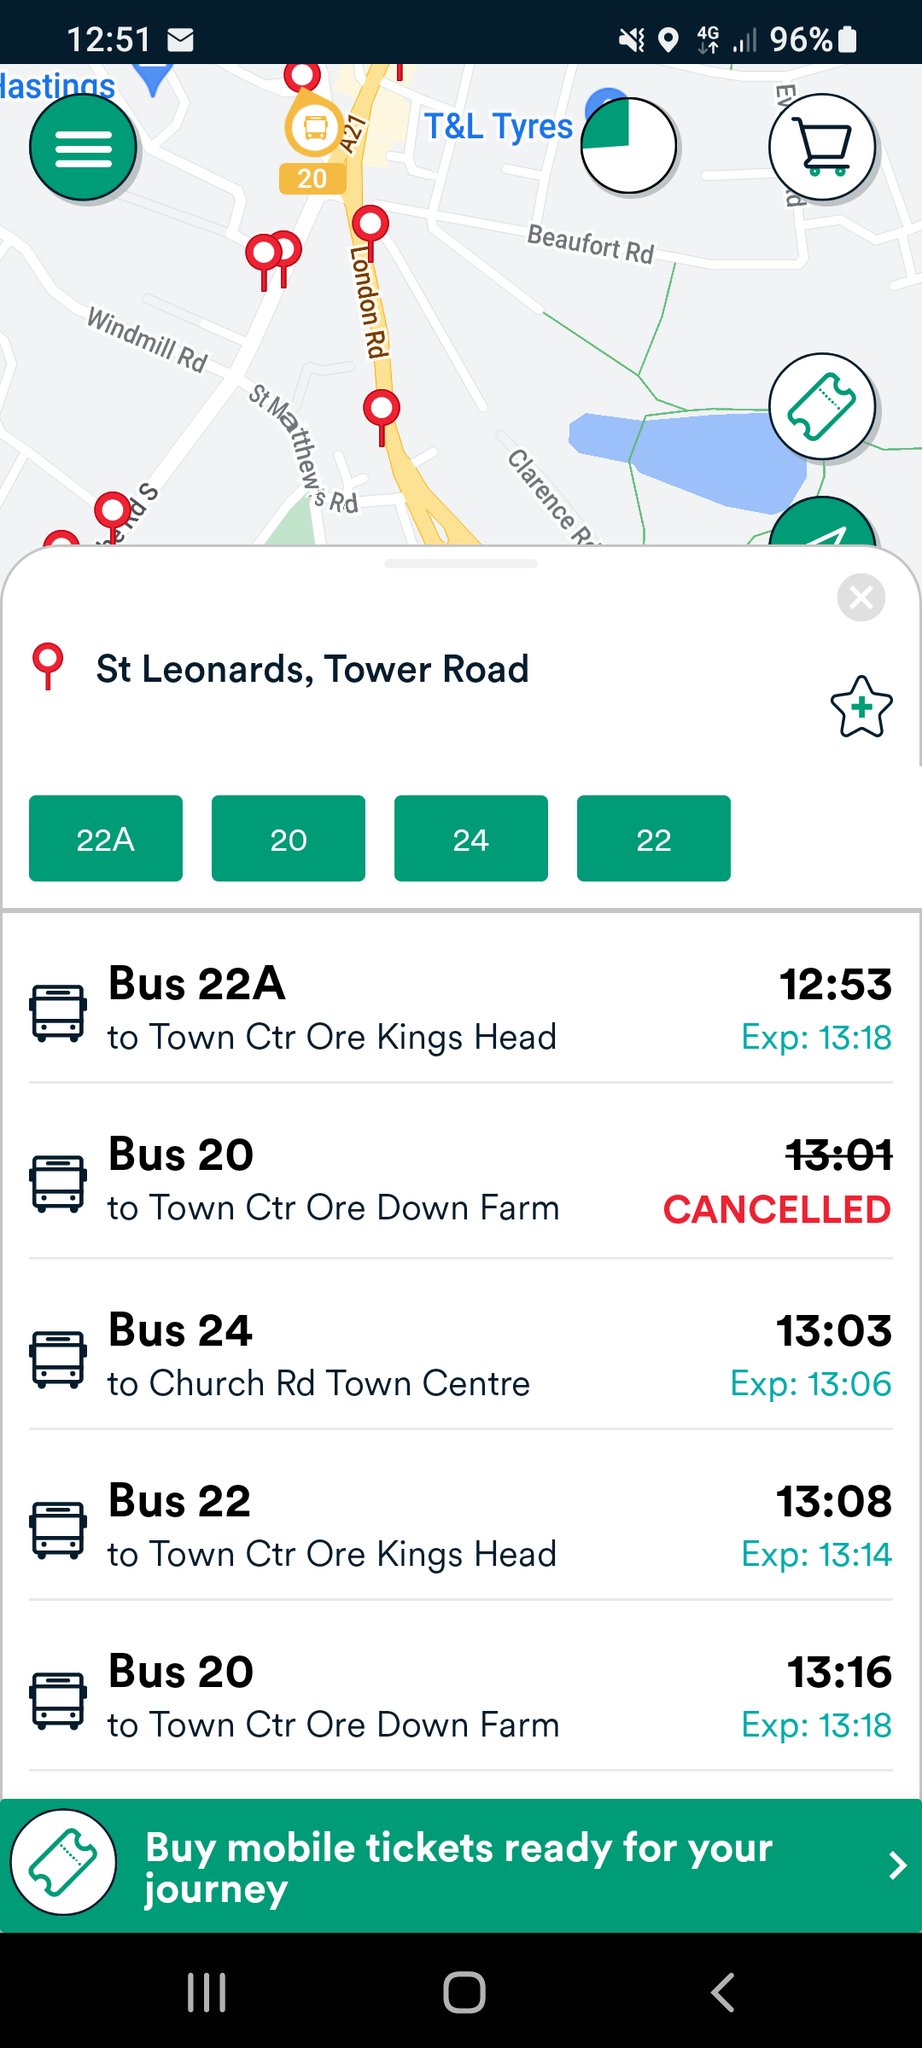Screen dimensions: 922x2048
Task: Tap the ticket icon on map
Action: [822, 406]
